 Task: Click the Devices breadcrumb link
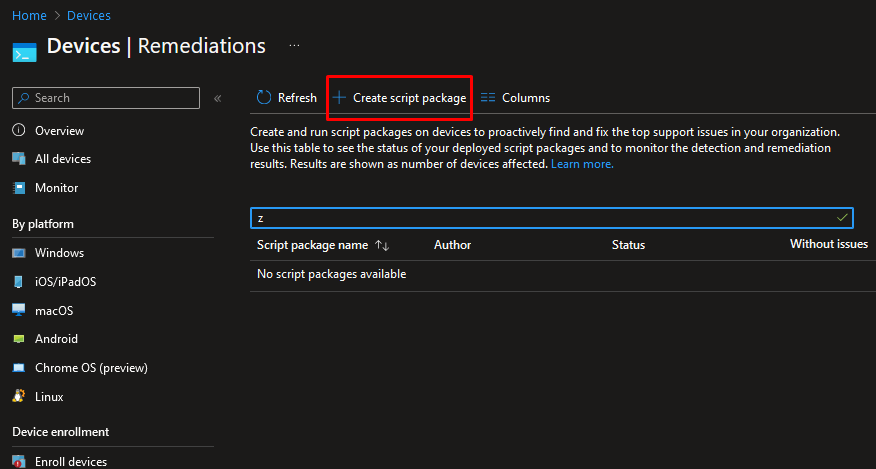point(89,16)
